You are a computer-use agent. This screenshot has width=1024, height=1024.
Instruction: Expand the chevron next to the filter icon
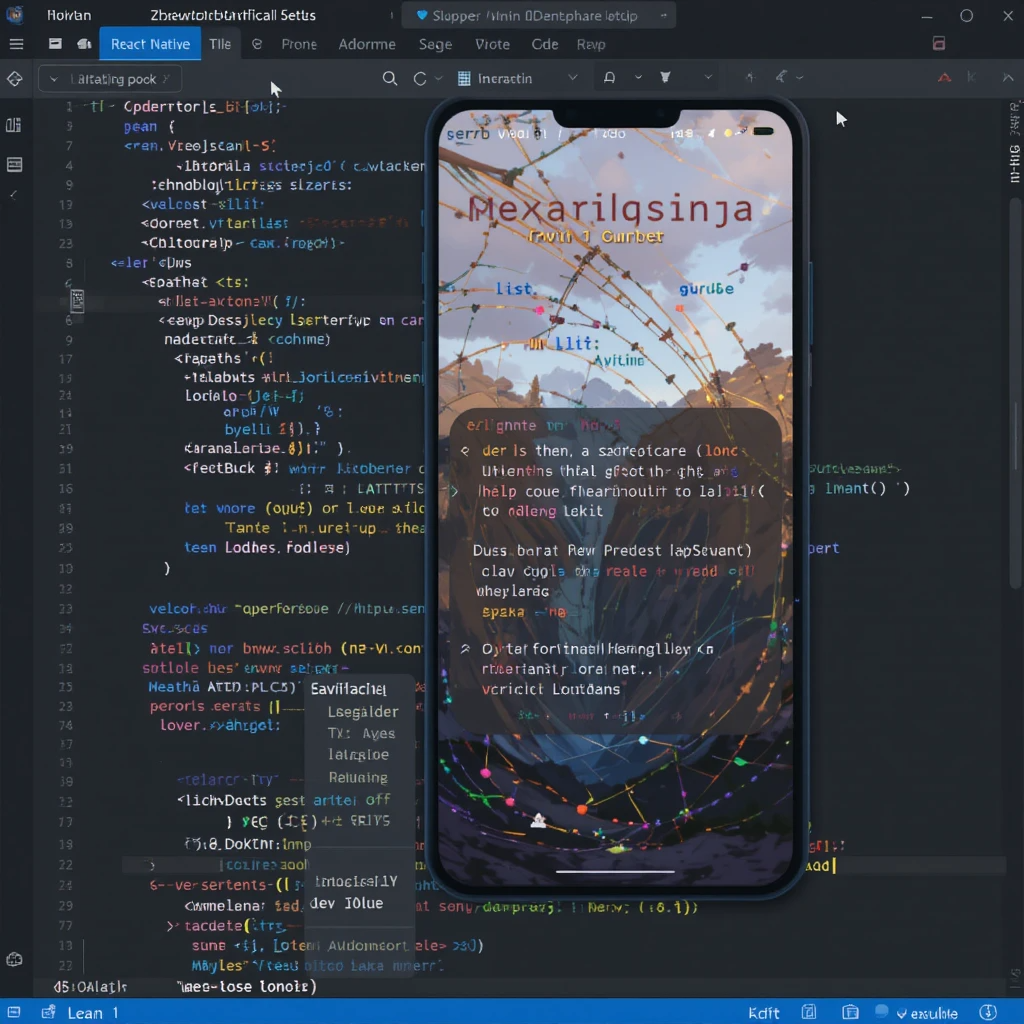point(708,78)
